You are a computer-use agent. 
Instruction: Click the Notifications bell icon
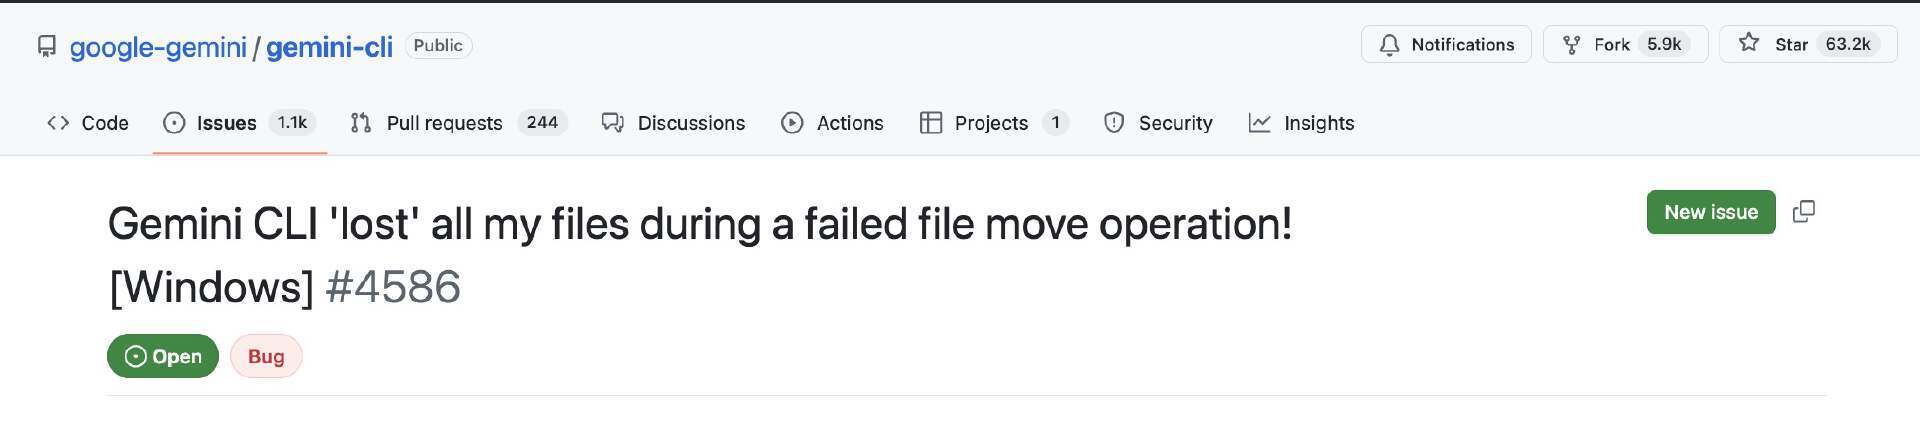coord(1389,45)
